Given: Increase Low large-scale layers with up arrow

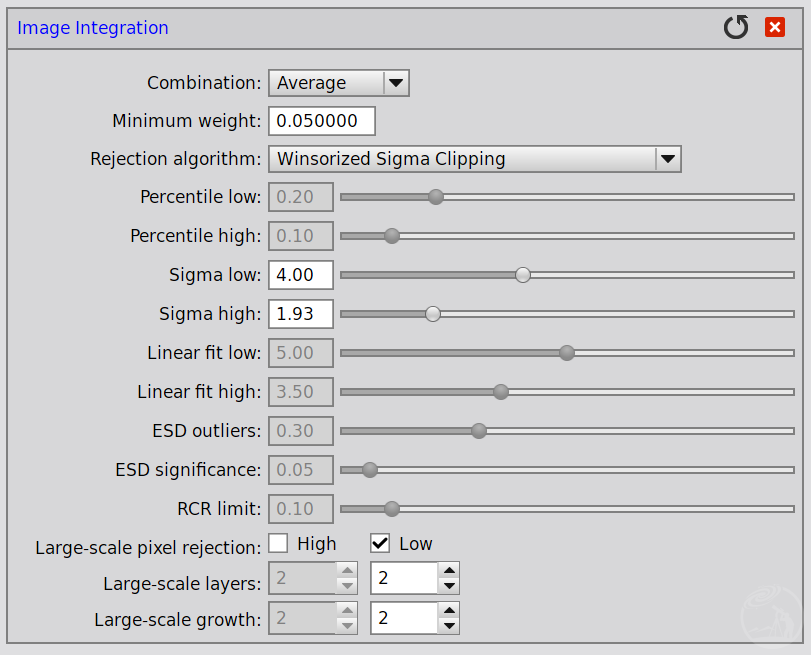Looking at the screenshot, I should pos(450,571).
